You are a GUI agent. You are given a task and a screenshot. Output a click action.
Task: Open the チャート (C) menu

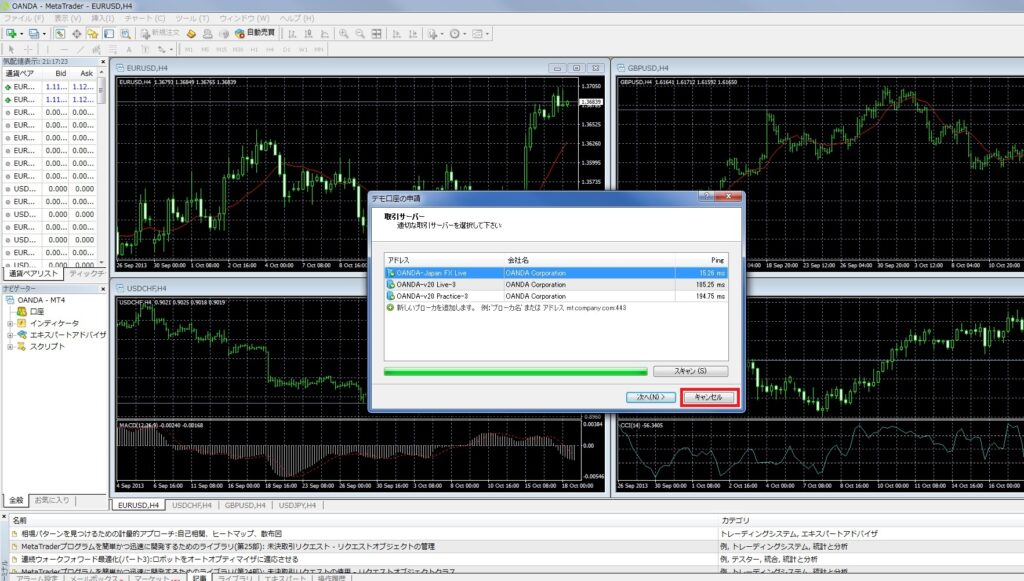click(144, 18)
